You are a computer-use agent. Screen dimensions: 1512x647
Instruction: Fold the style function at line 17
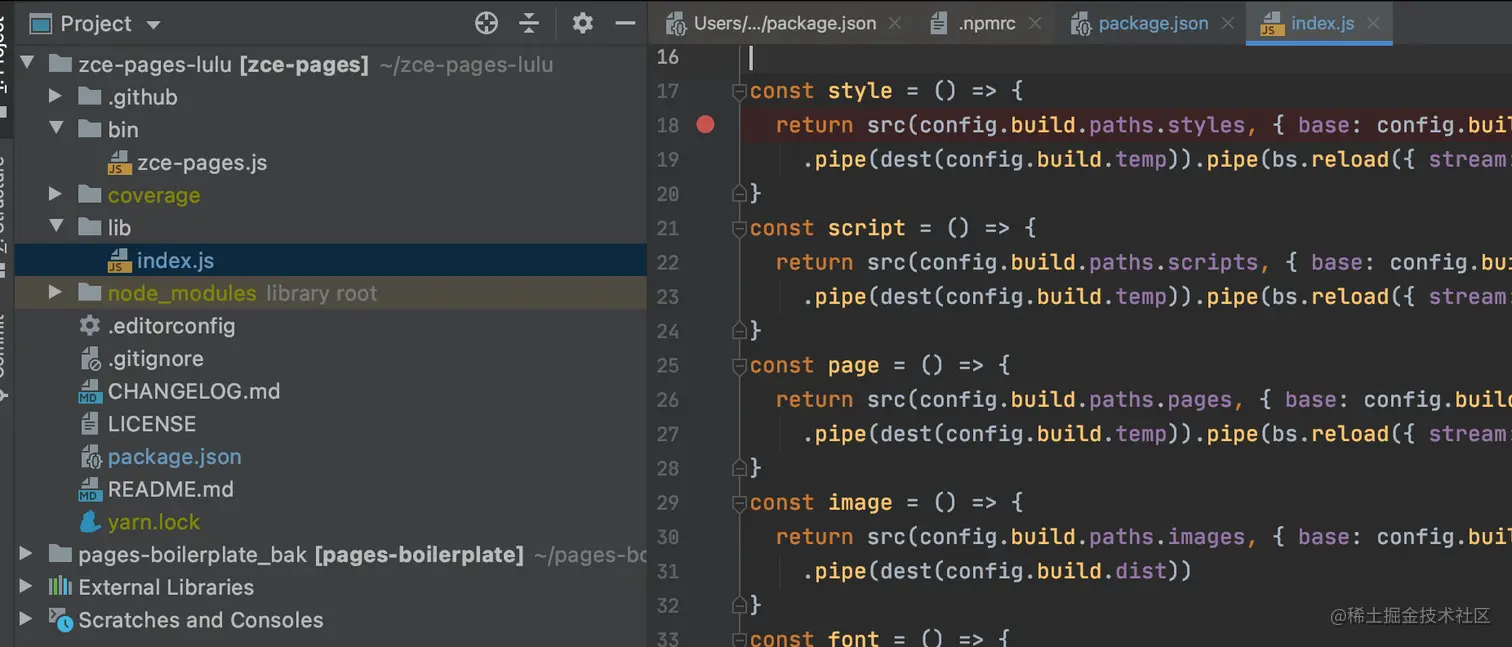(740, 92)
